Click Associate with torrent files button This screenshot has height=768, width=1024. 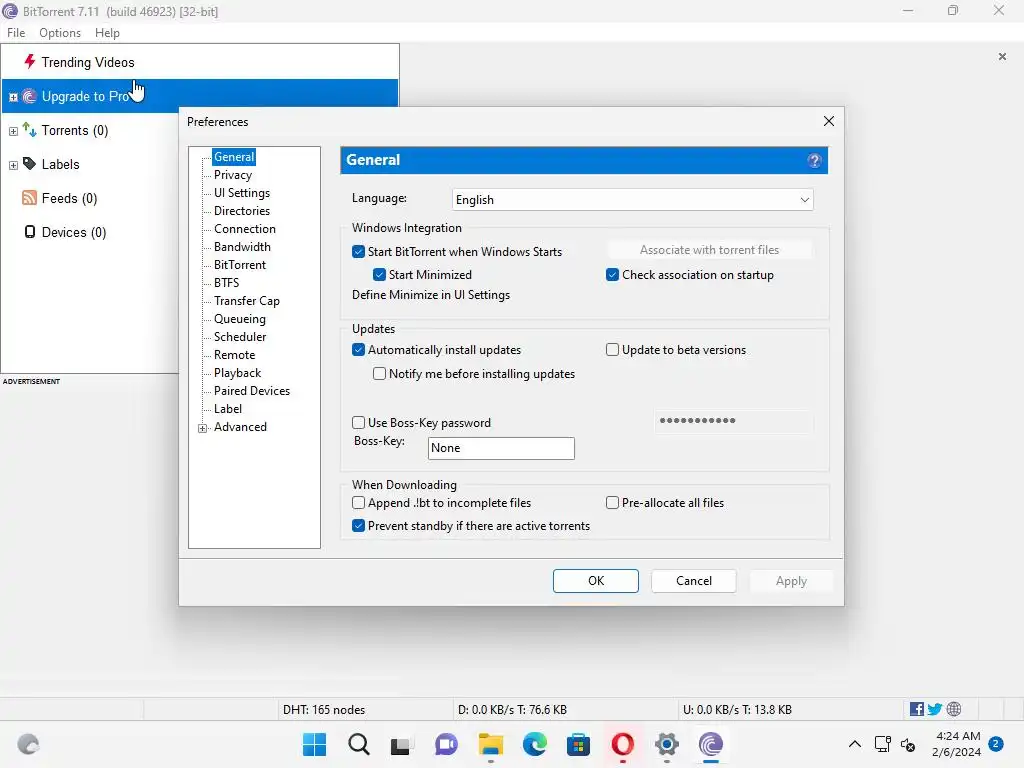(710, 249)
